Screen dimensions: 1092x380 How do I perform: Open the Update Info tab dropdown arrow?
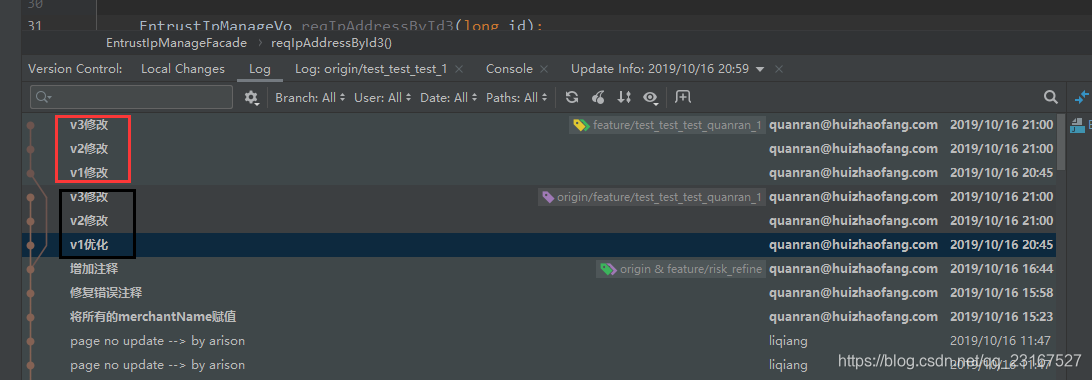point(760,70)
